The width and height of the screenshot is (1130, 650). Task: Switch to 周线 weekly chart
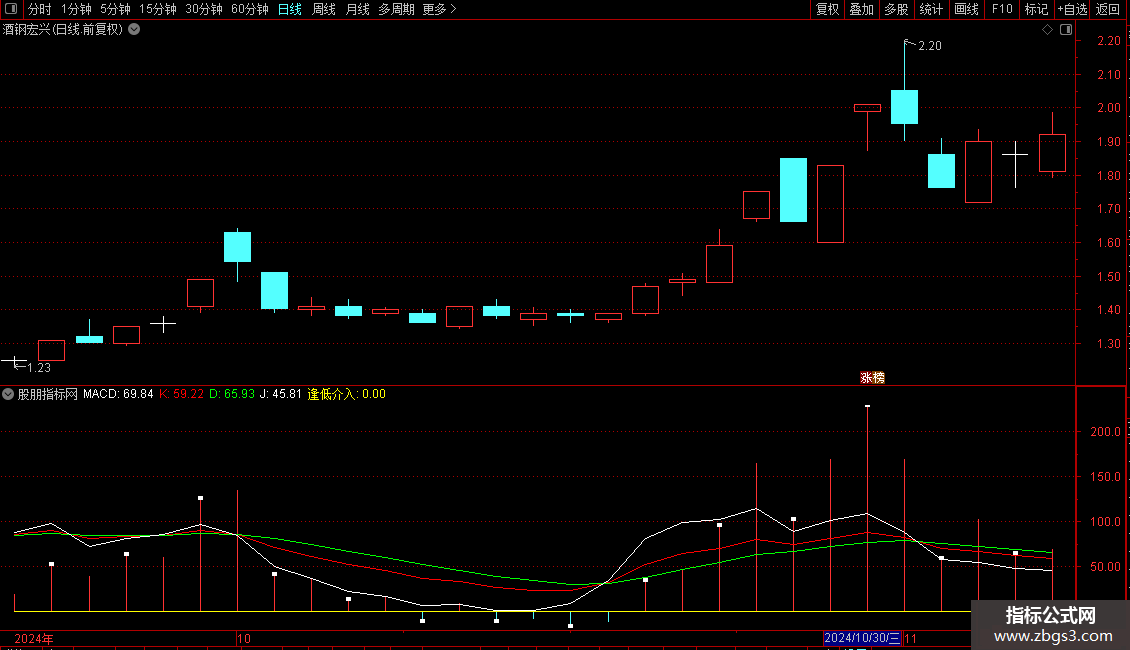324,9
